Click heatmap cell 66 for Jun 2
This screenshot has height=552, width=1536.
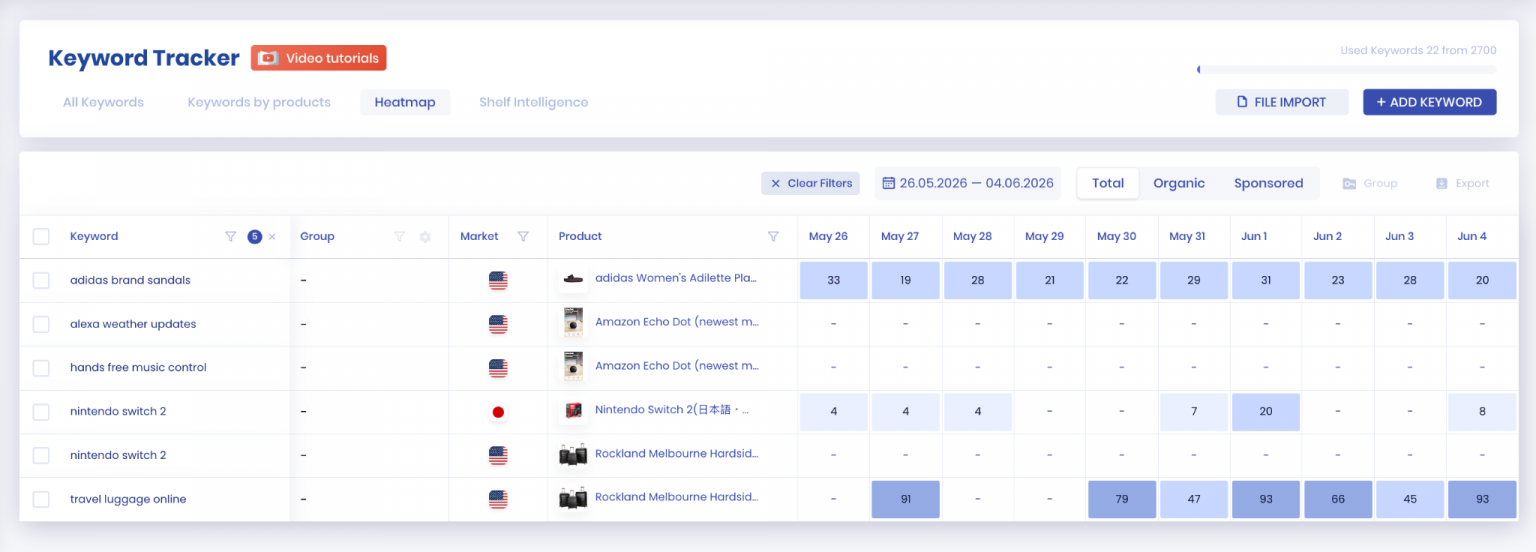(1337, 499)
